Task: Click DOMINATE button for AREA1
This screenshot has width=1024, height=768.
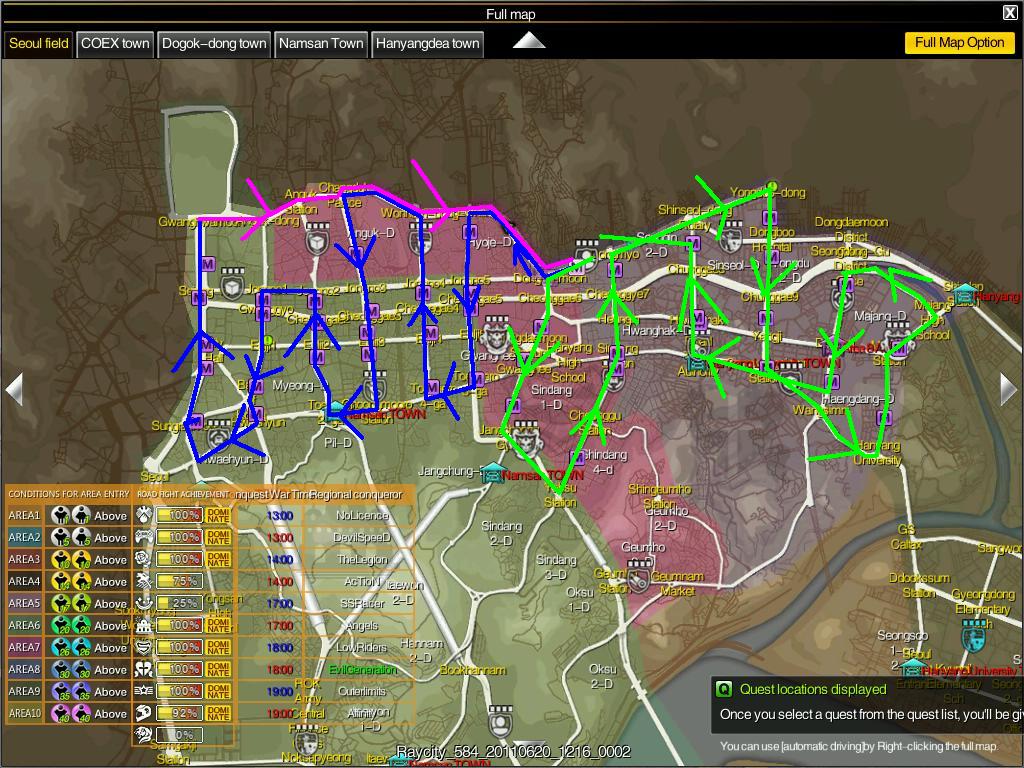Action: [218, 515]
